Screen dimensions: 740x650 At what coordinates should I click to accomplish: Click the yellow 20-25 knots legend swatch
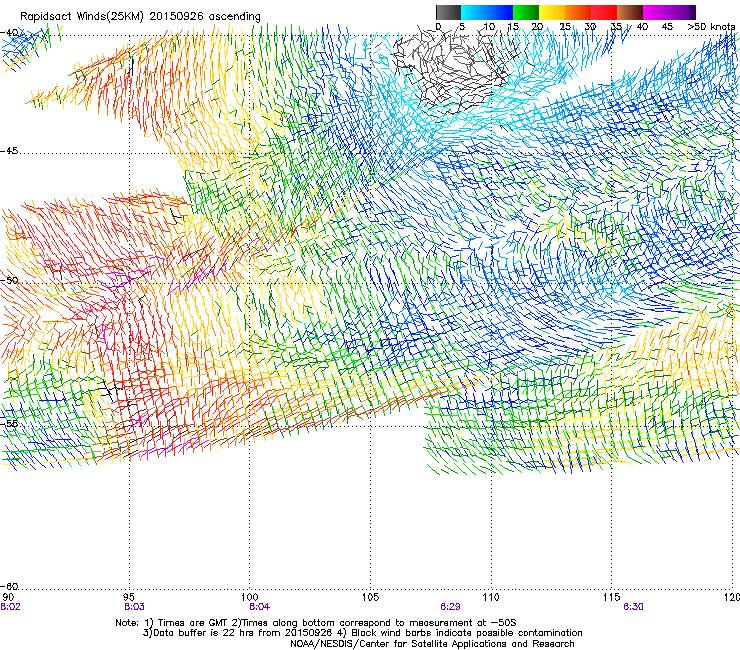(552, 12)
